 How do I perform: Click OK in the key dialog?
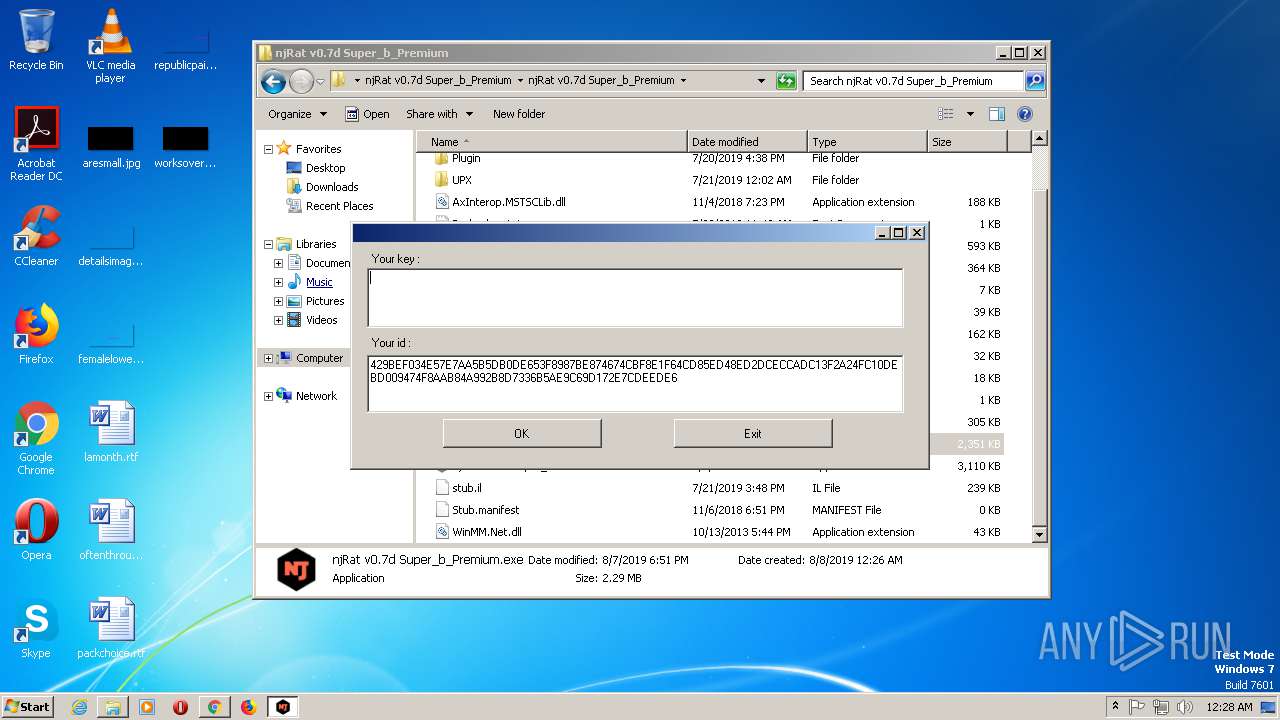point(522,433)
